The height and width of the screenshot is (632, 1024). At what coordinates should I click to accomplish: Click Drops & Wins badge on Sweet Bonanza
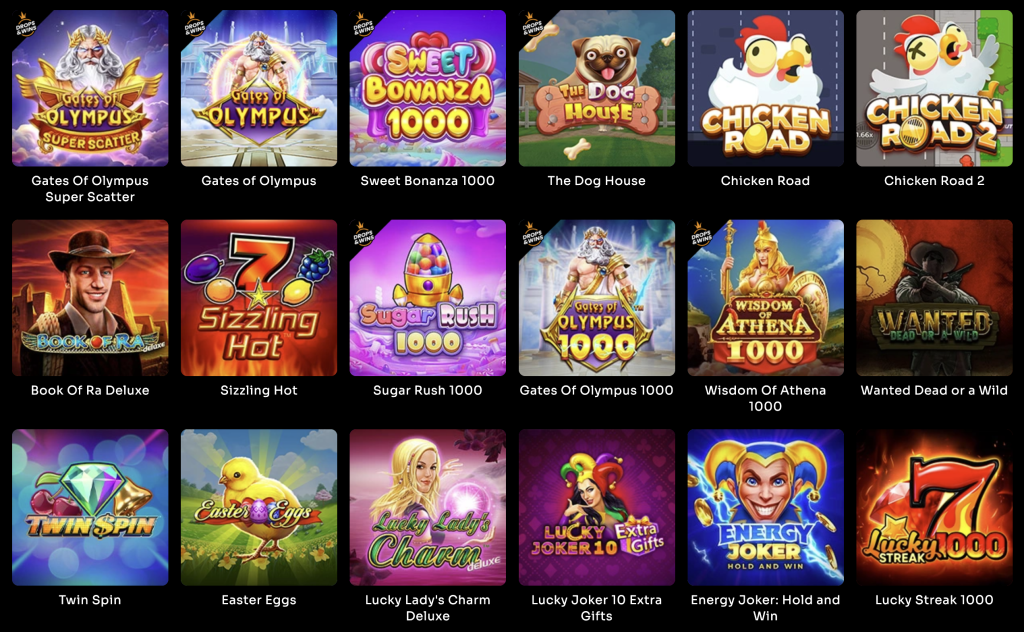click(362, 24)
